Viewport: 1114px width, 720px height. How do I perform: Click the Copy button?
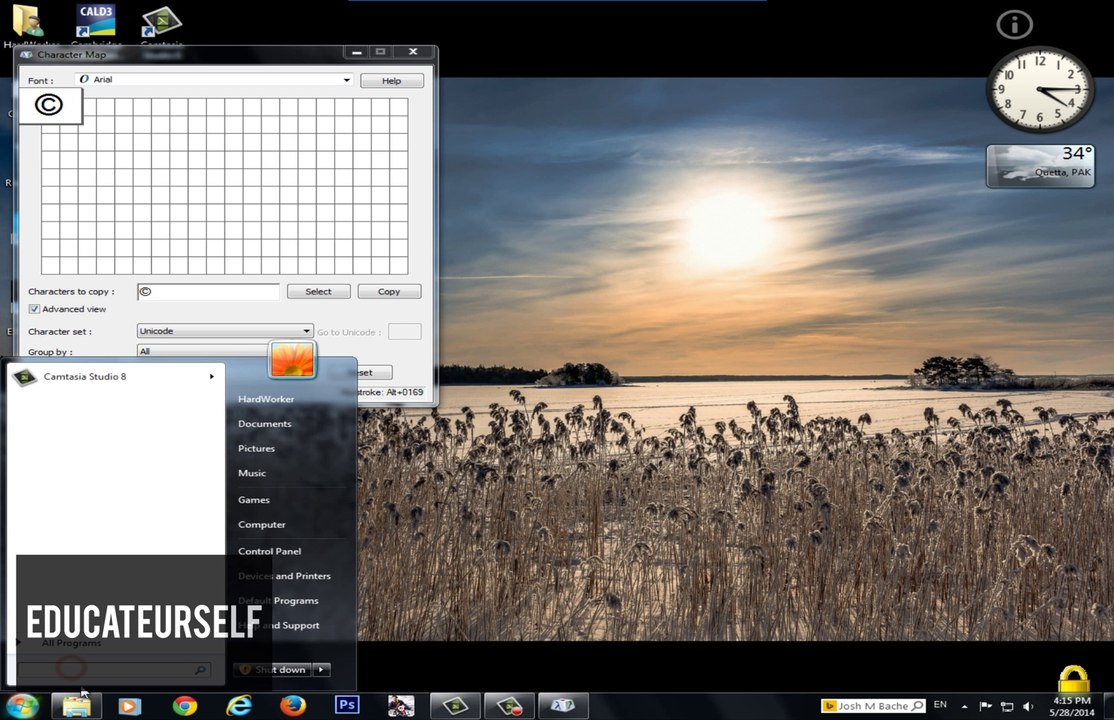coord(389,291)
